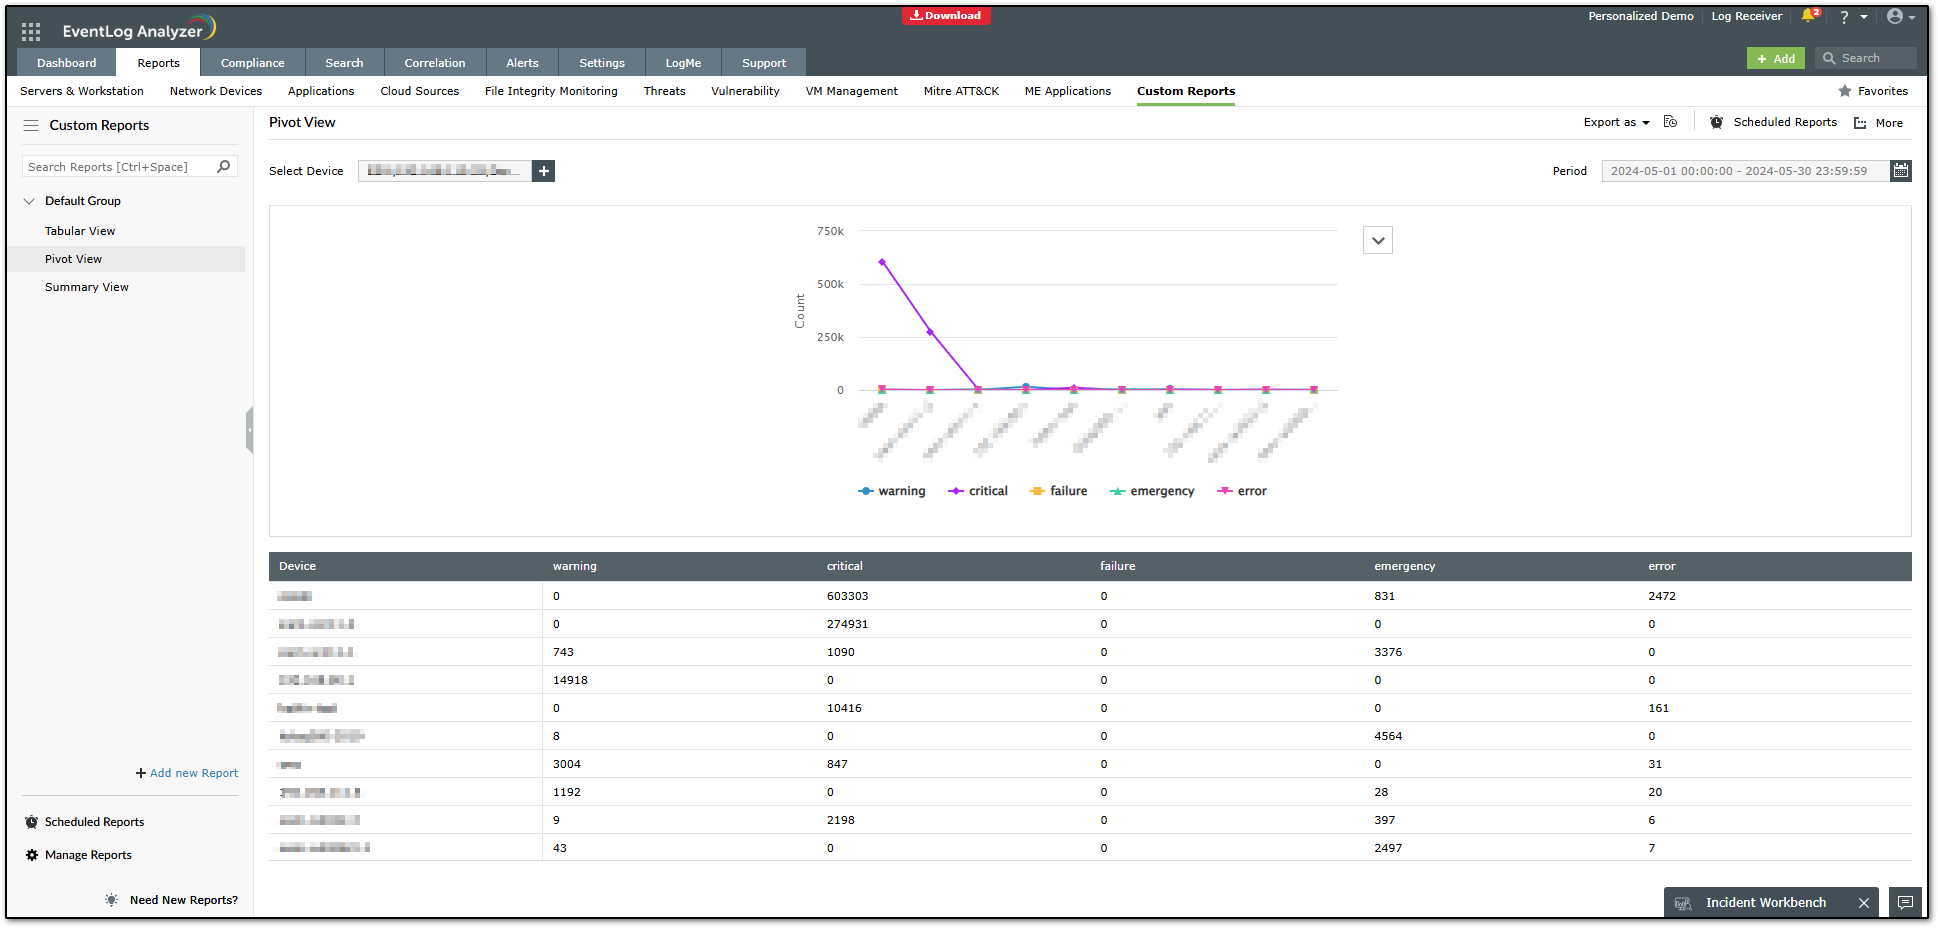Select Network Devices submenu

click(216, 91)
